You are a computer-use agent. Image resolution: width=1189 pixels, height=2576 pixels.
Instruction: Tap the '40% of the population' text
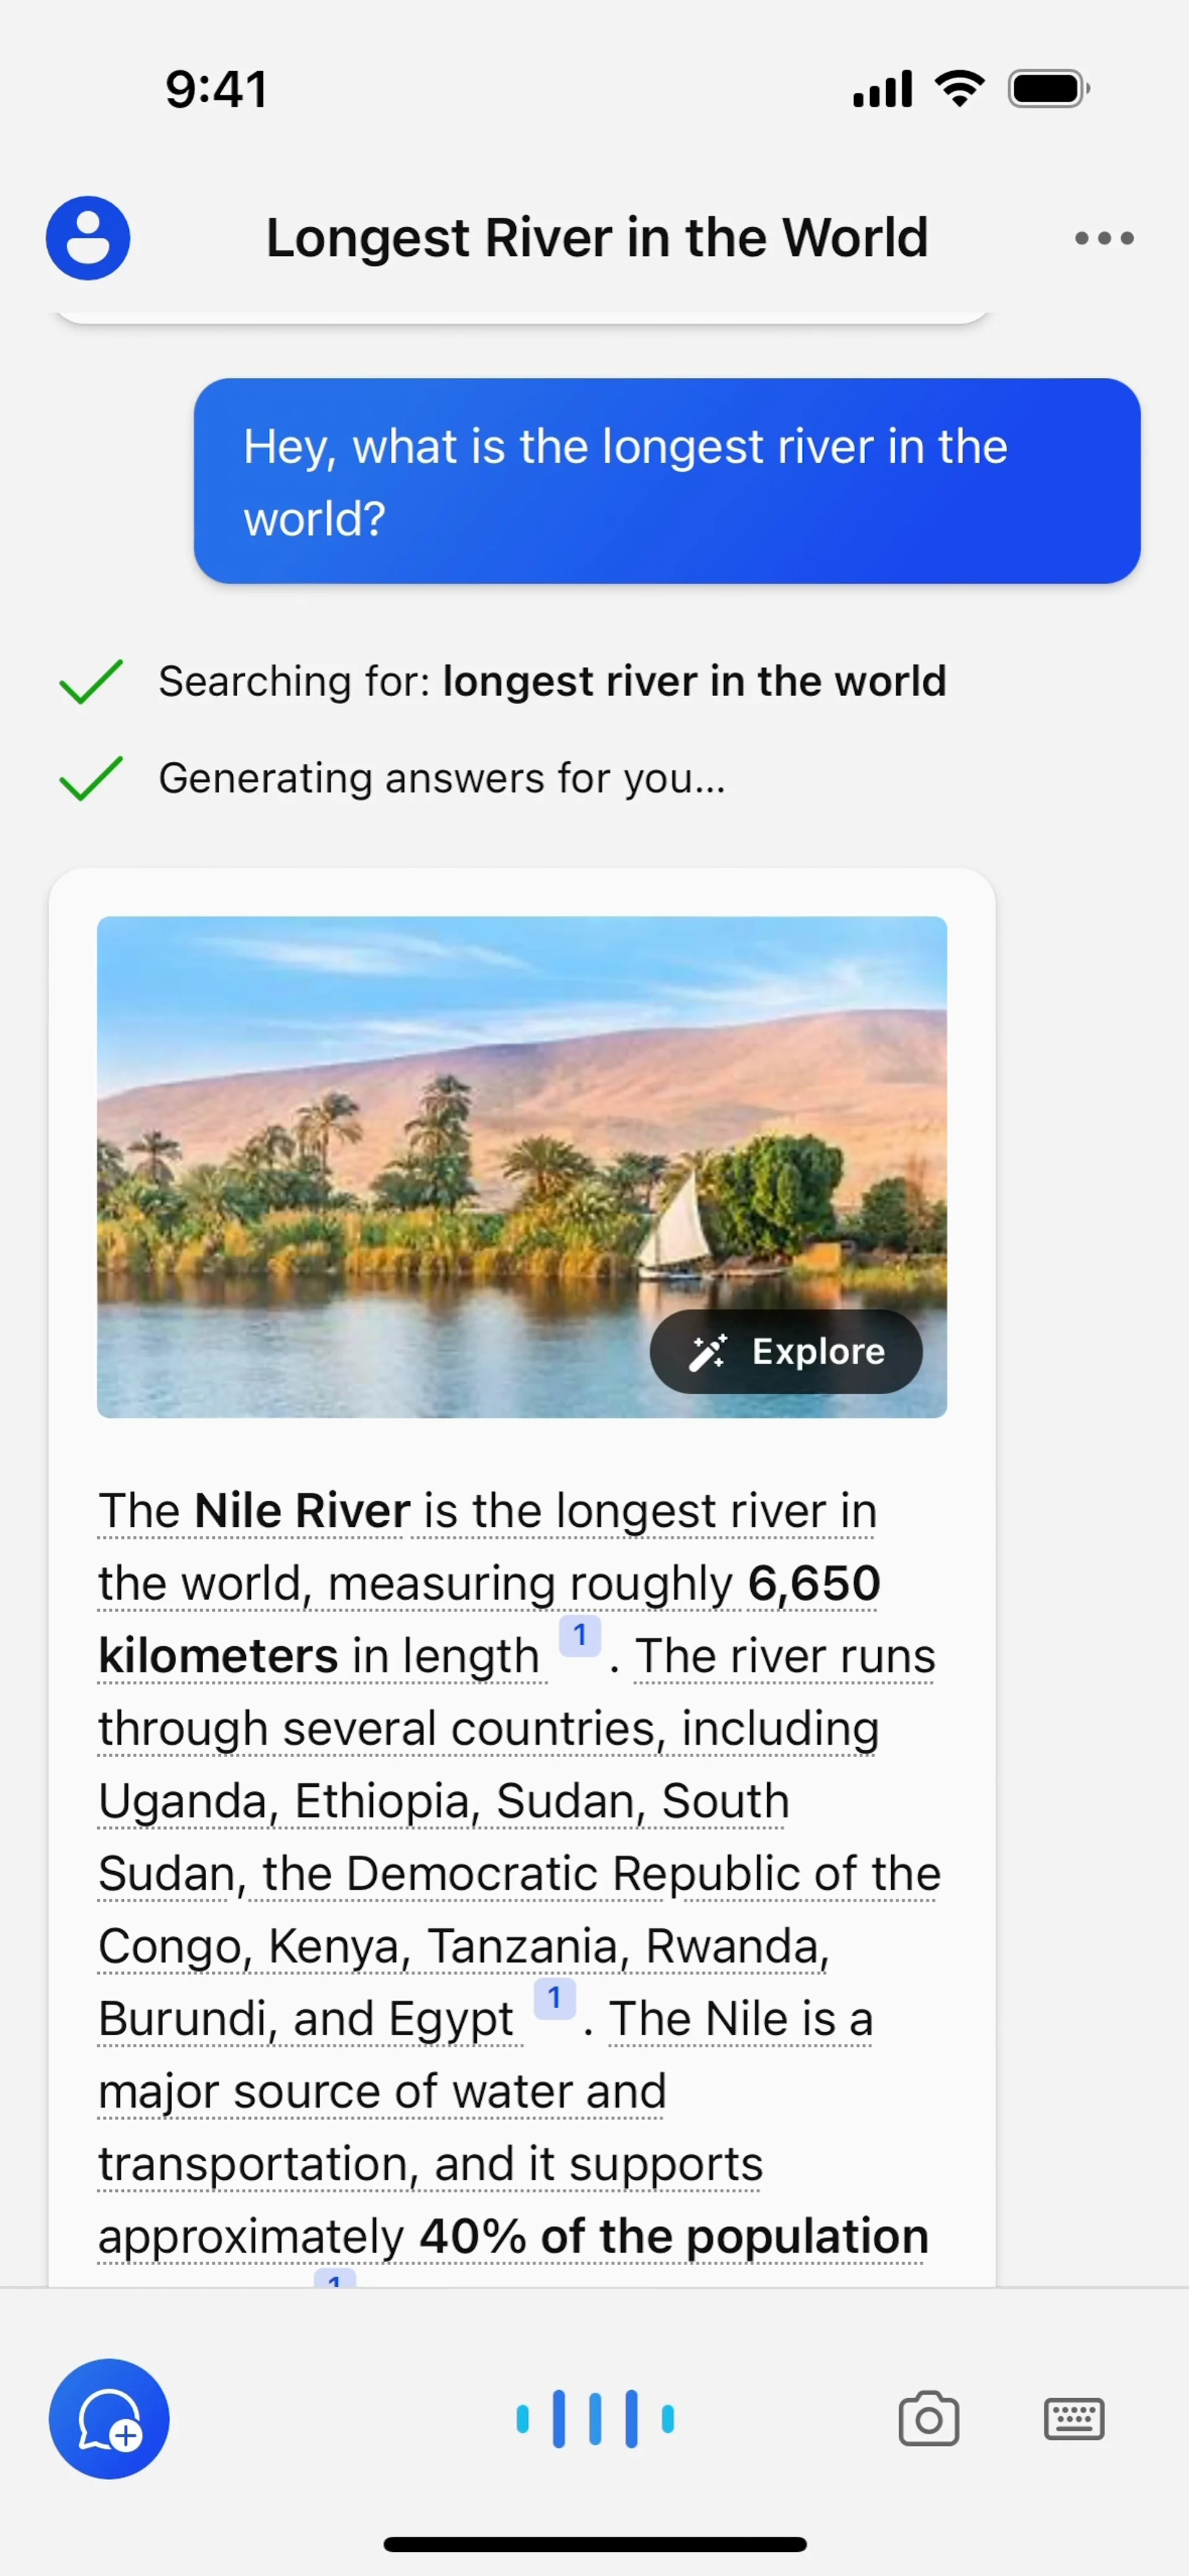pos(673,2236)
